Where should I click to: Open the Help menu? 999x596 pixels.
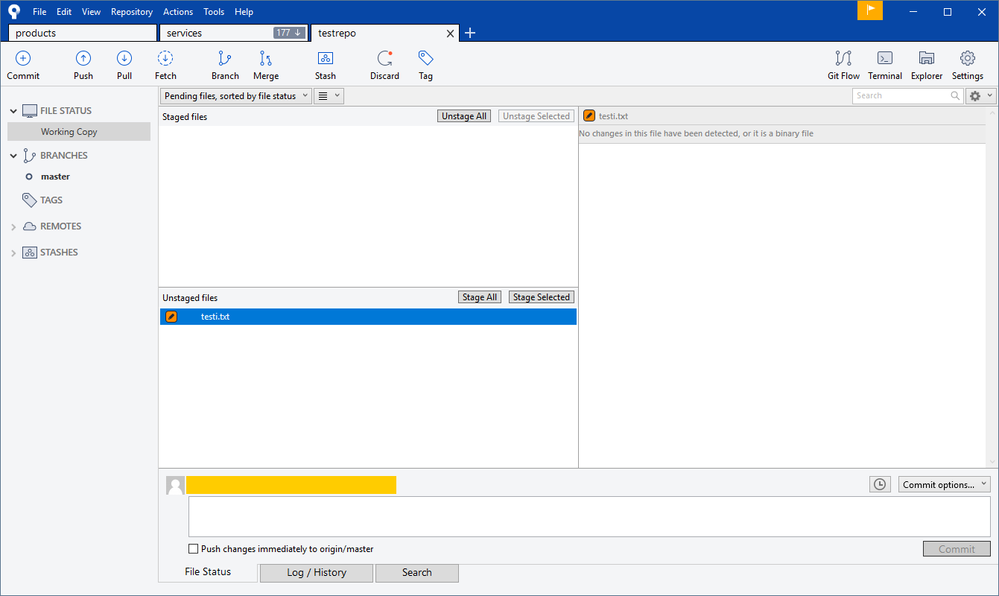[243, 11]
